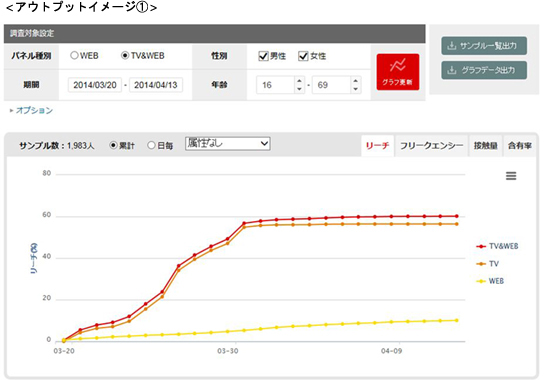Toggle the 男性 checkbox
550x380 pixels.
point(263,56)
